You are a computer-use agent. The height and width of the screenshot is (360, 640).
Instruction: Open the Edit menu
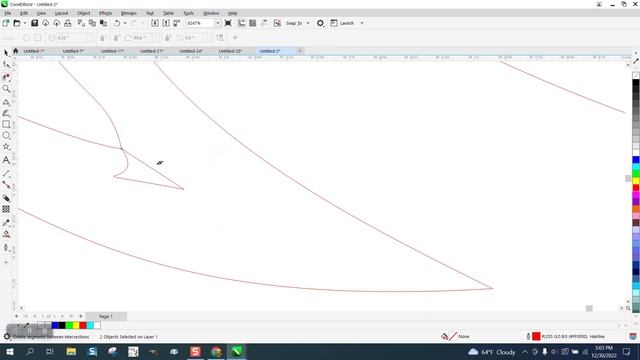point(24,13)
